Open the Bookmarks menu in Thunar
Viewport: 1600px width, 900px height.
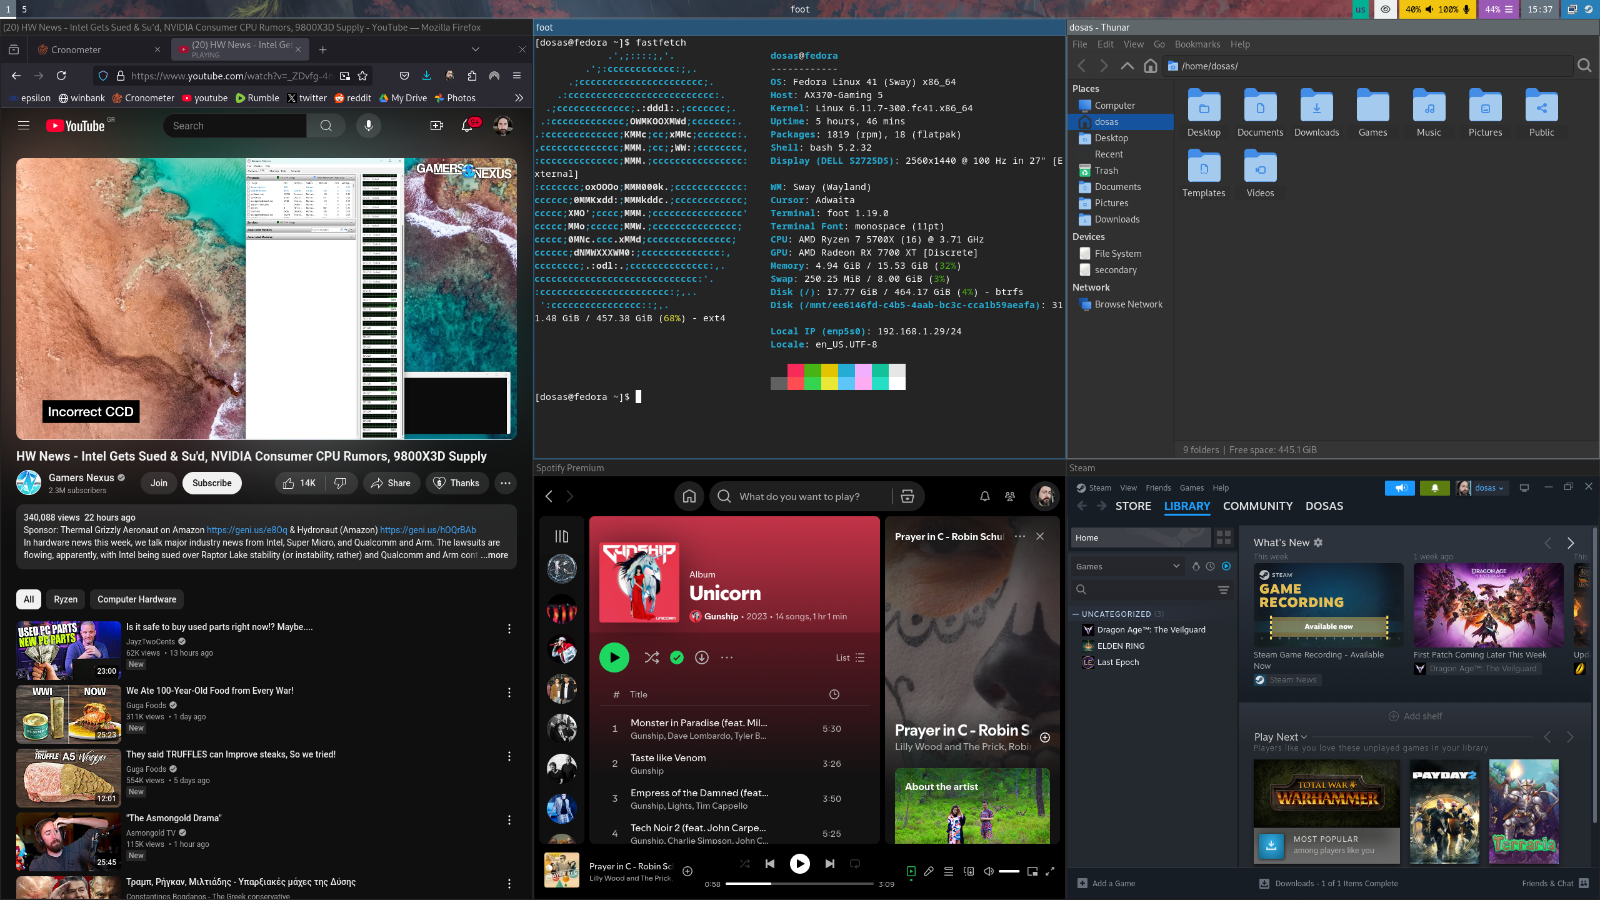coord(1197,44)
